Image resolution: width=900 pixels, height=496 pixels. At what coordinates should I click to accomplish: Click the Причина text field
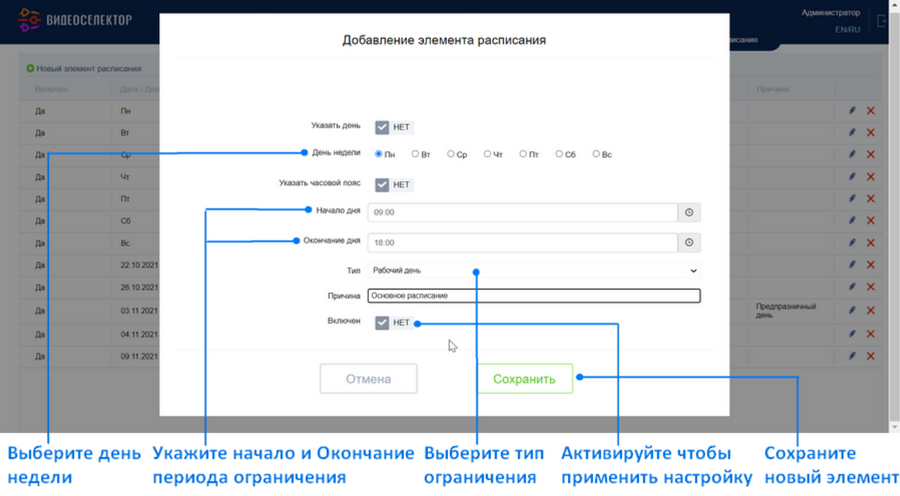point(534,296)
